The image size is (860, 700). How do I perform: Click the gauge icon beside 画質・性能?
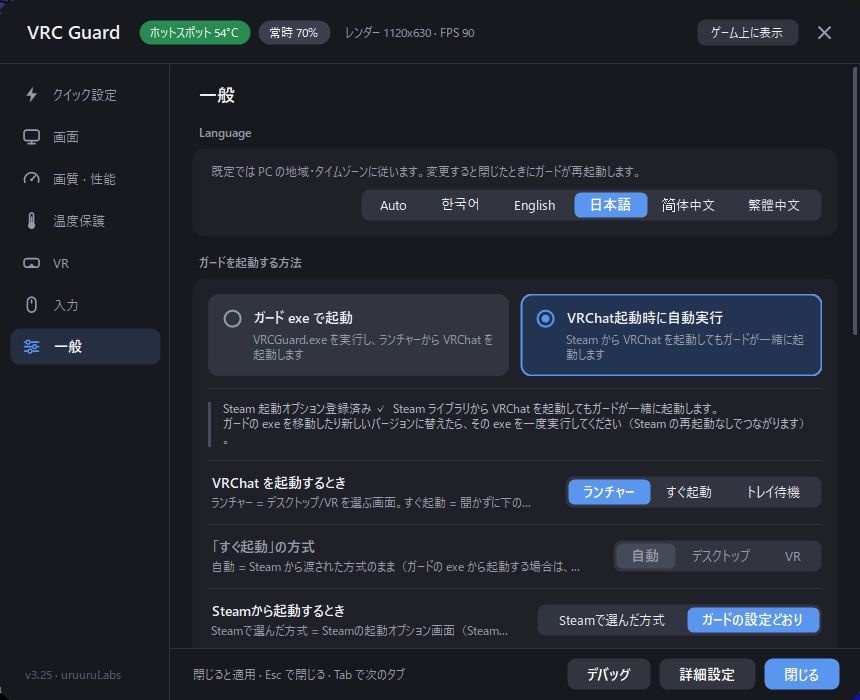(32, 178)
